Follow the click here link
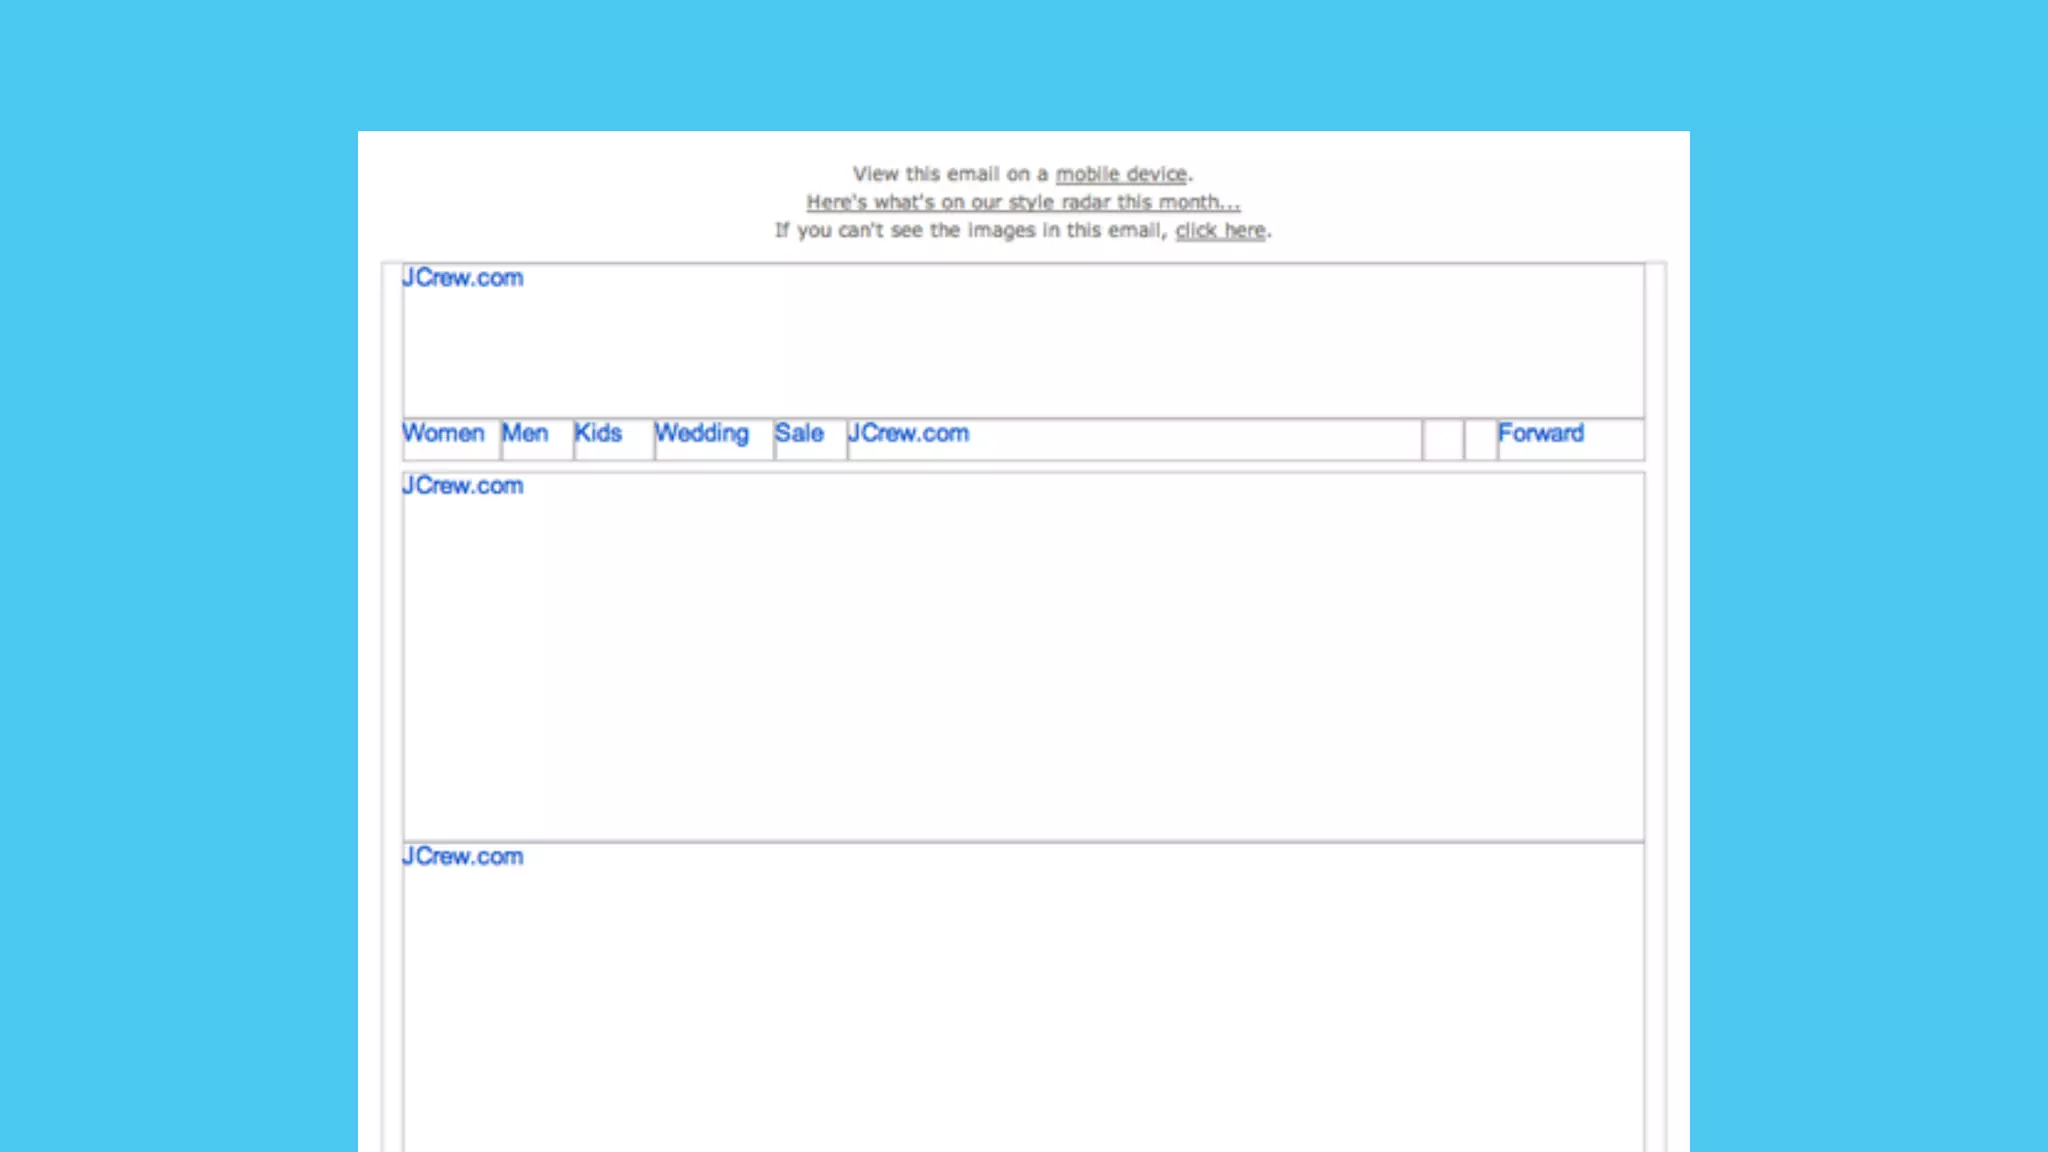The image size is (2048, 1152). [1220, 230]
